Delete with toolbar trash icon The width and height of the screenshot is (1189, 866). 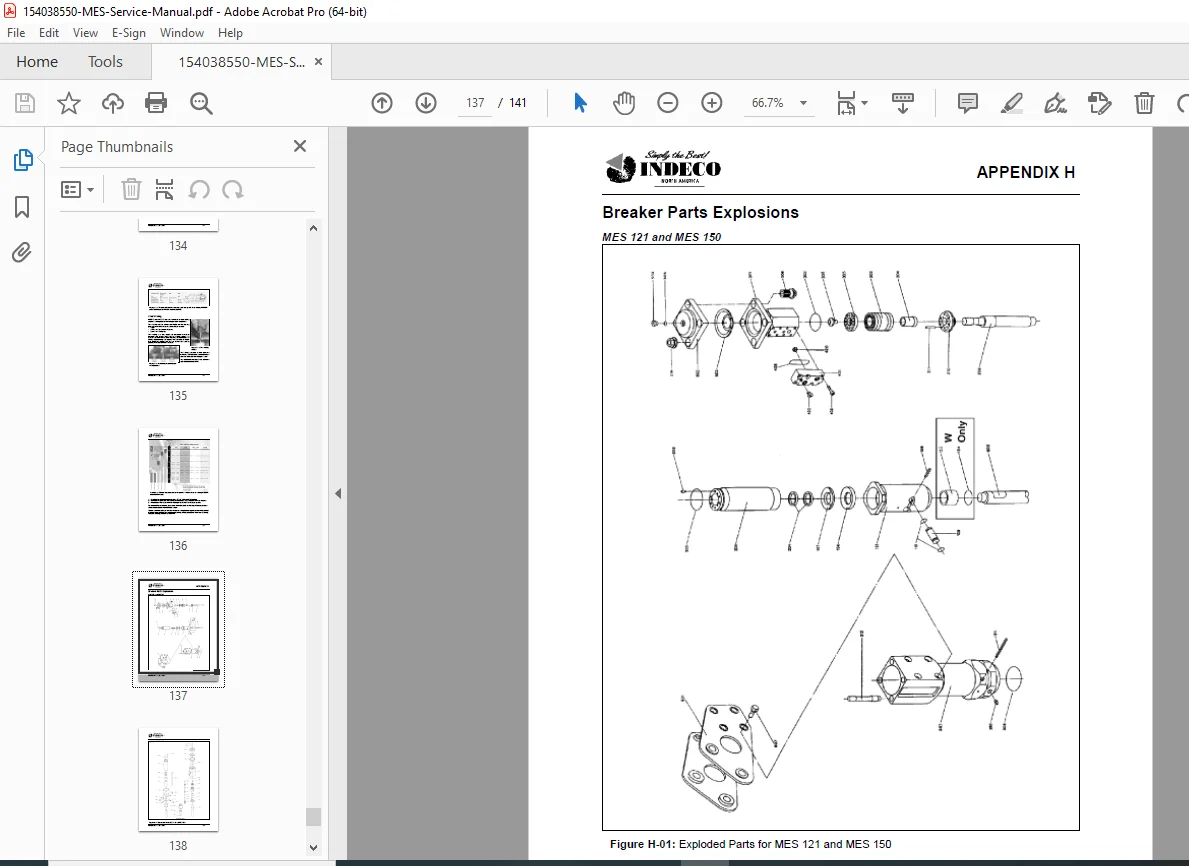click(1144, 103)
